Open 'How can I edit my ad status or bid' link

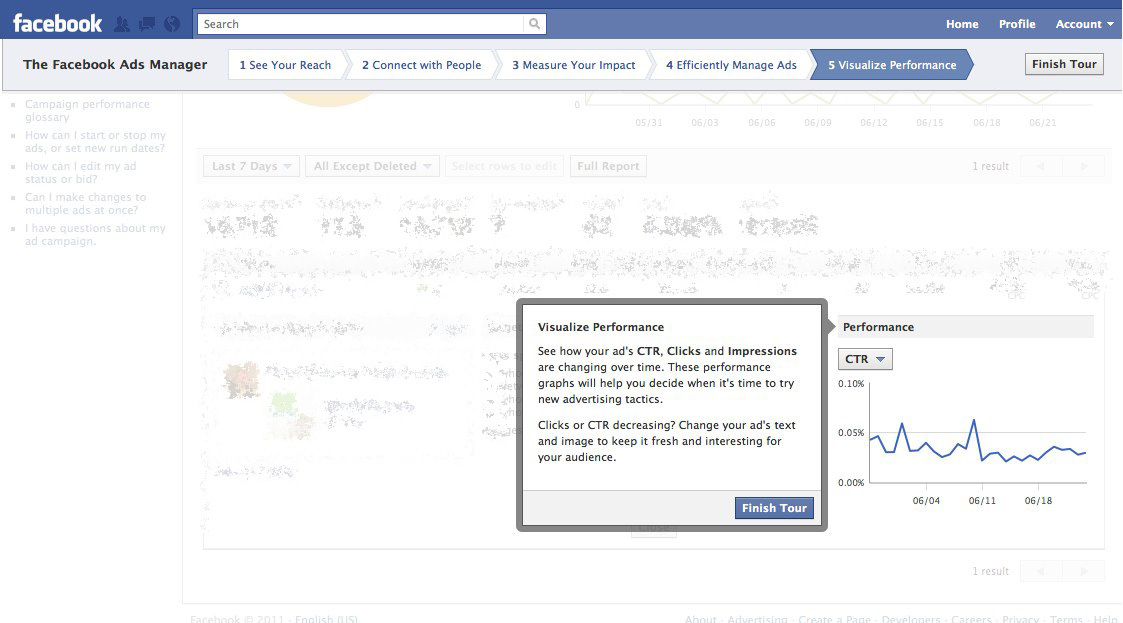tap(80, 173)
